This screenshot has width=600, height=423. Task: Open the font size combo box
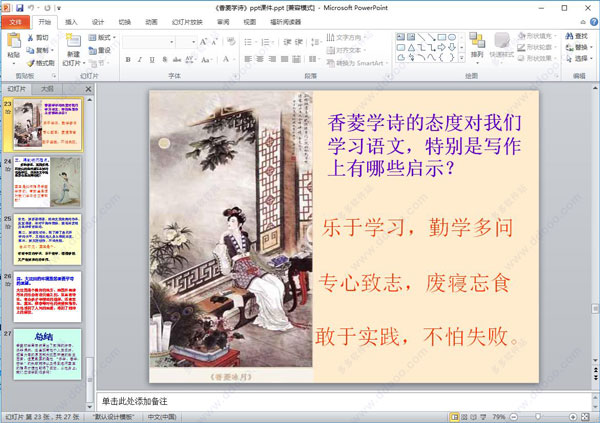tap(186, 42)
